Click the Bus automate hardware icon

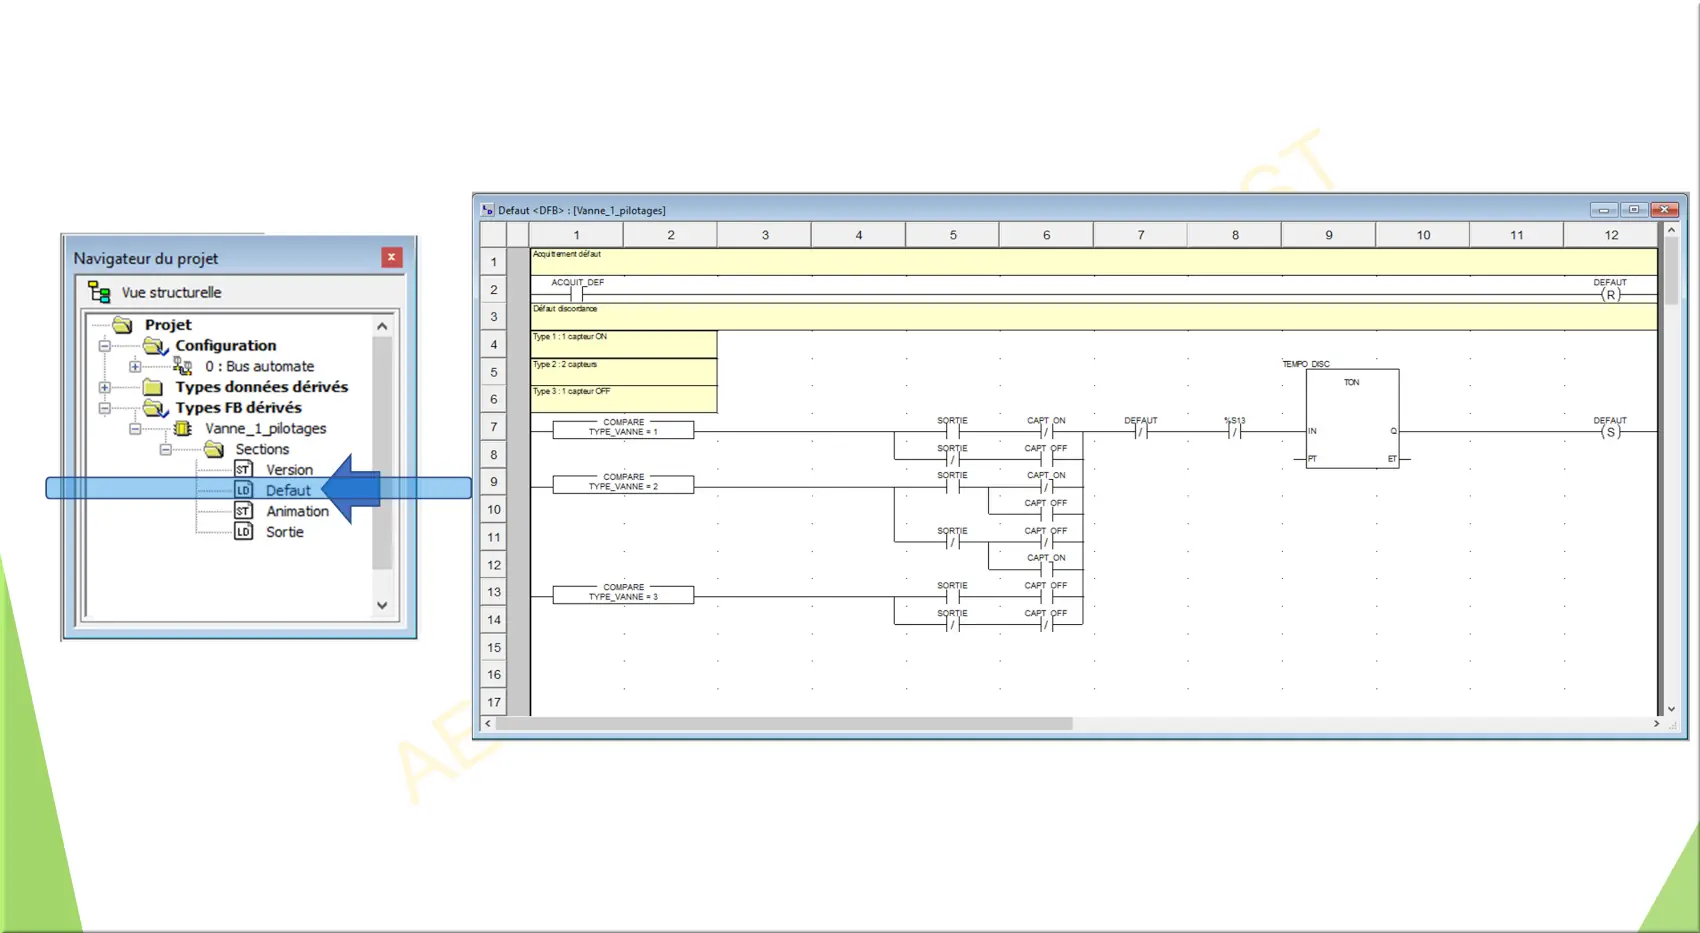pos(182,367)
